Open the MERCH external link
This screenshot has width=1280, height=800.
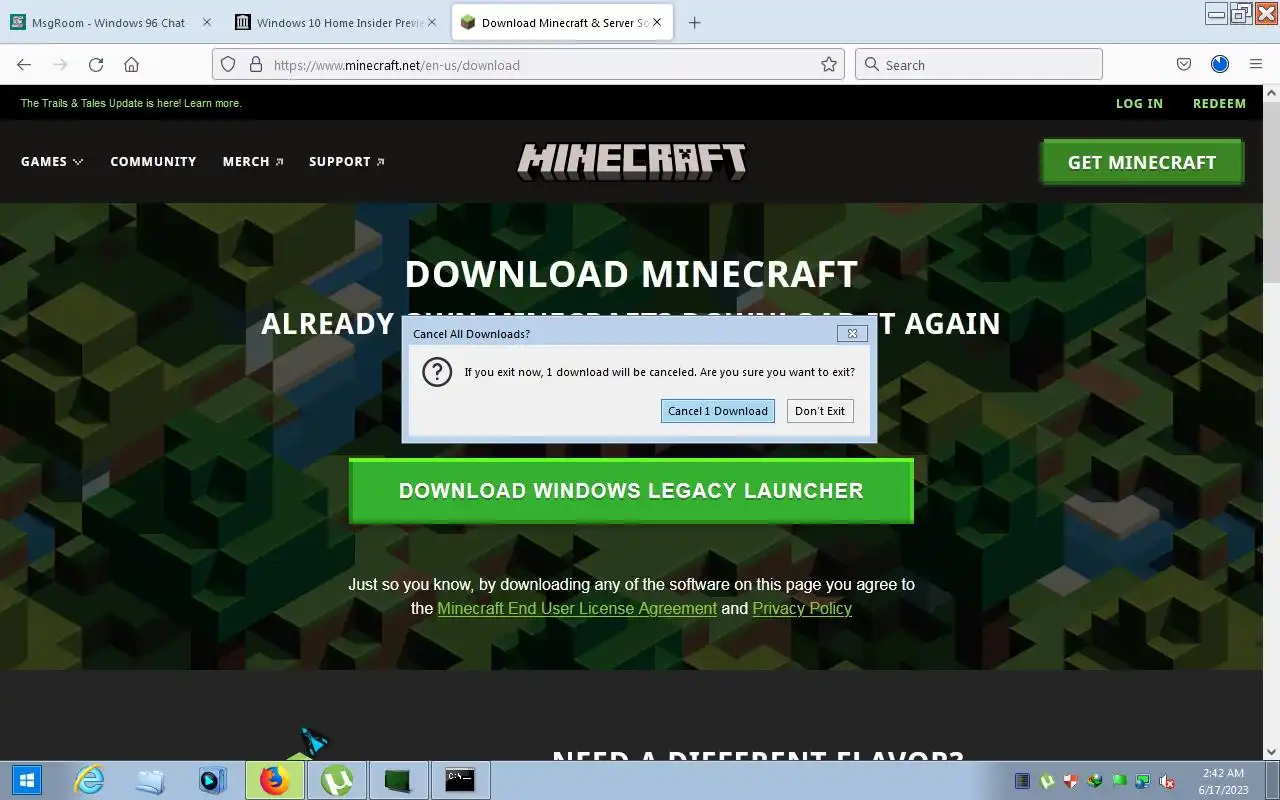(x=253, y=161)
